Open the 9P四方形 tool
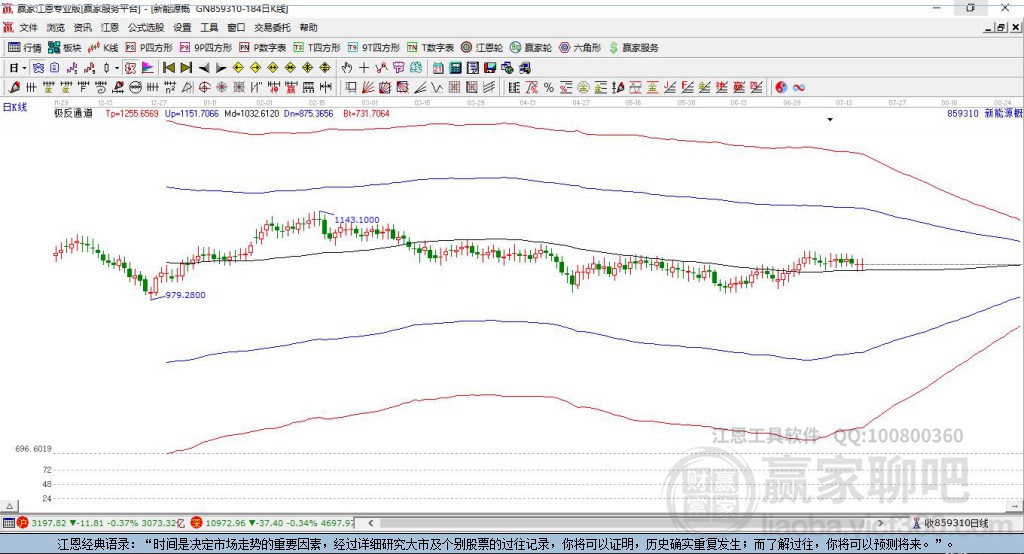 [x=206, y=48]
